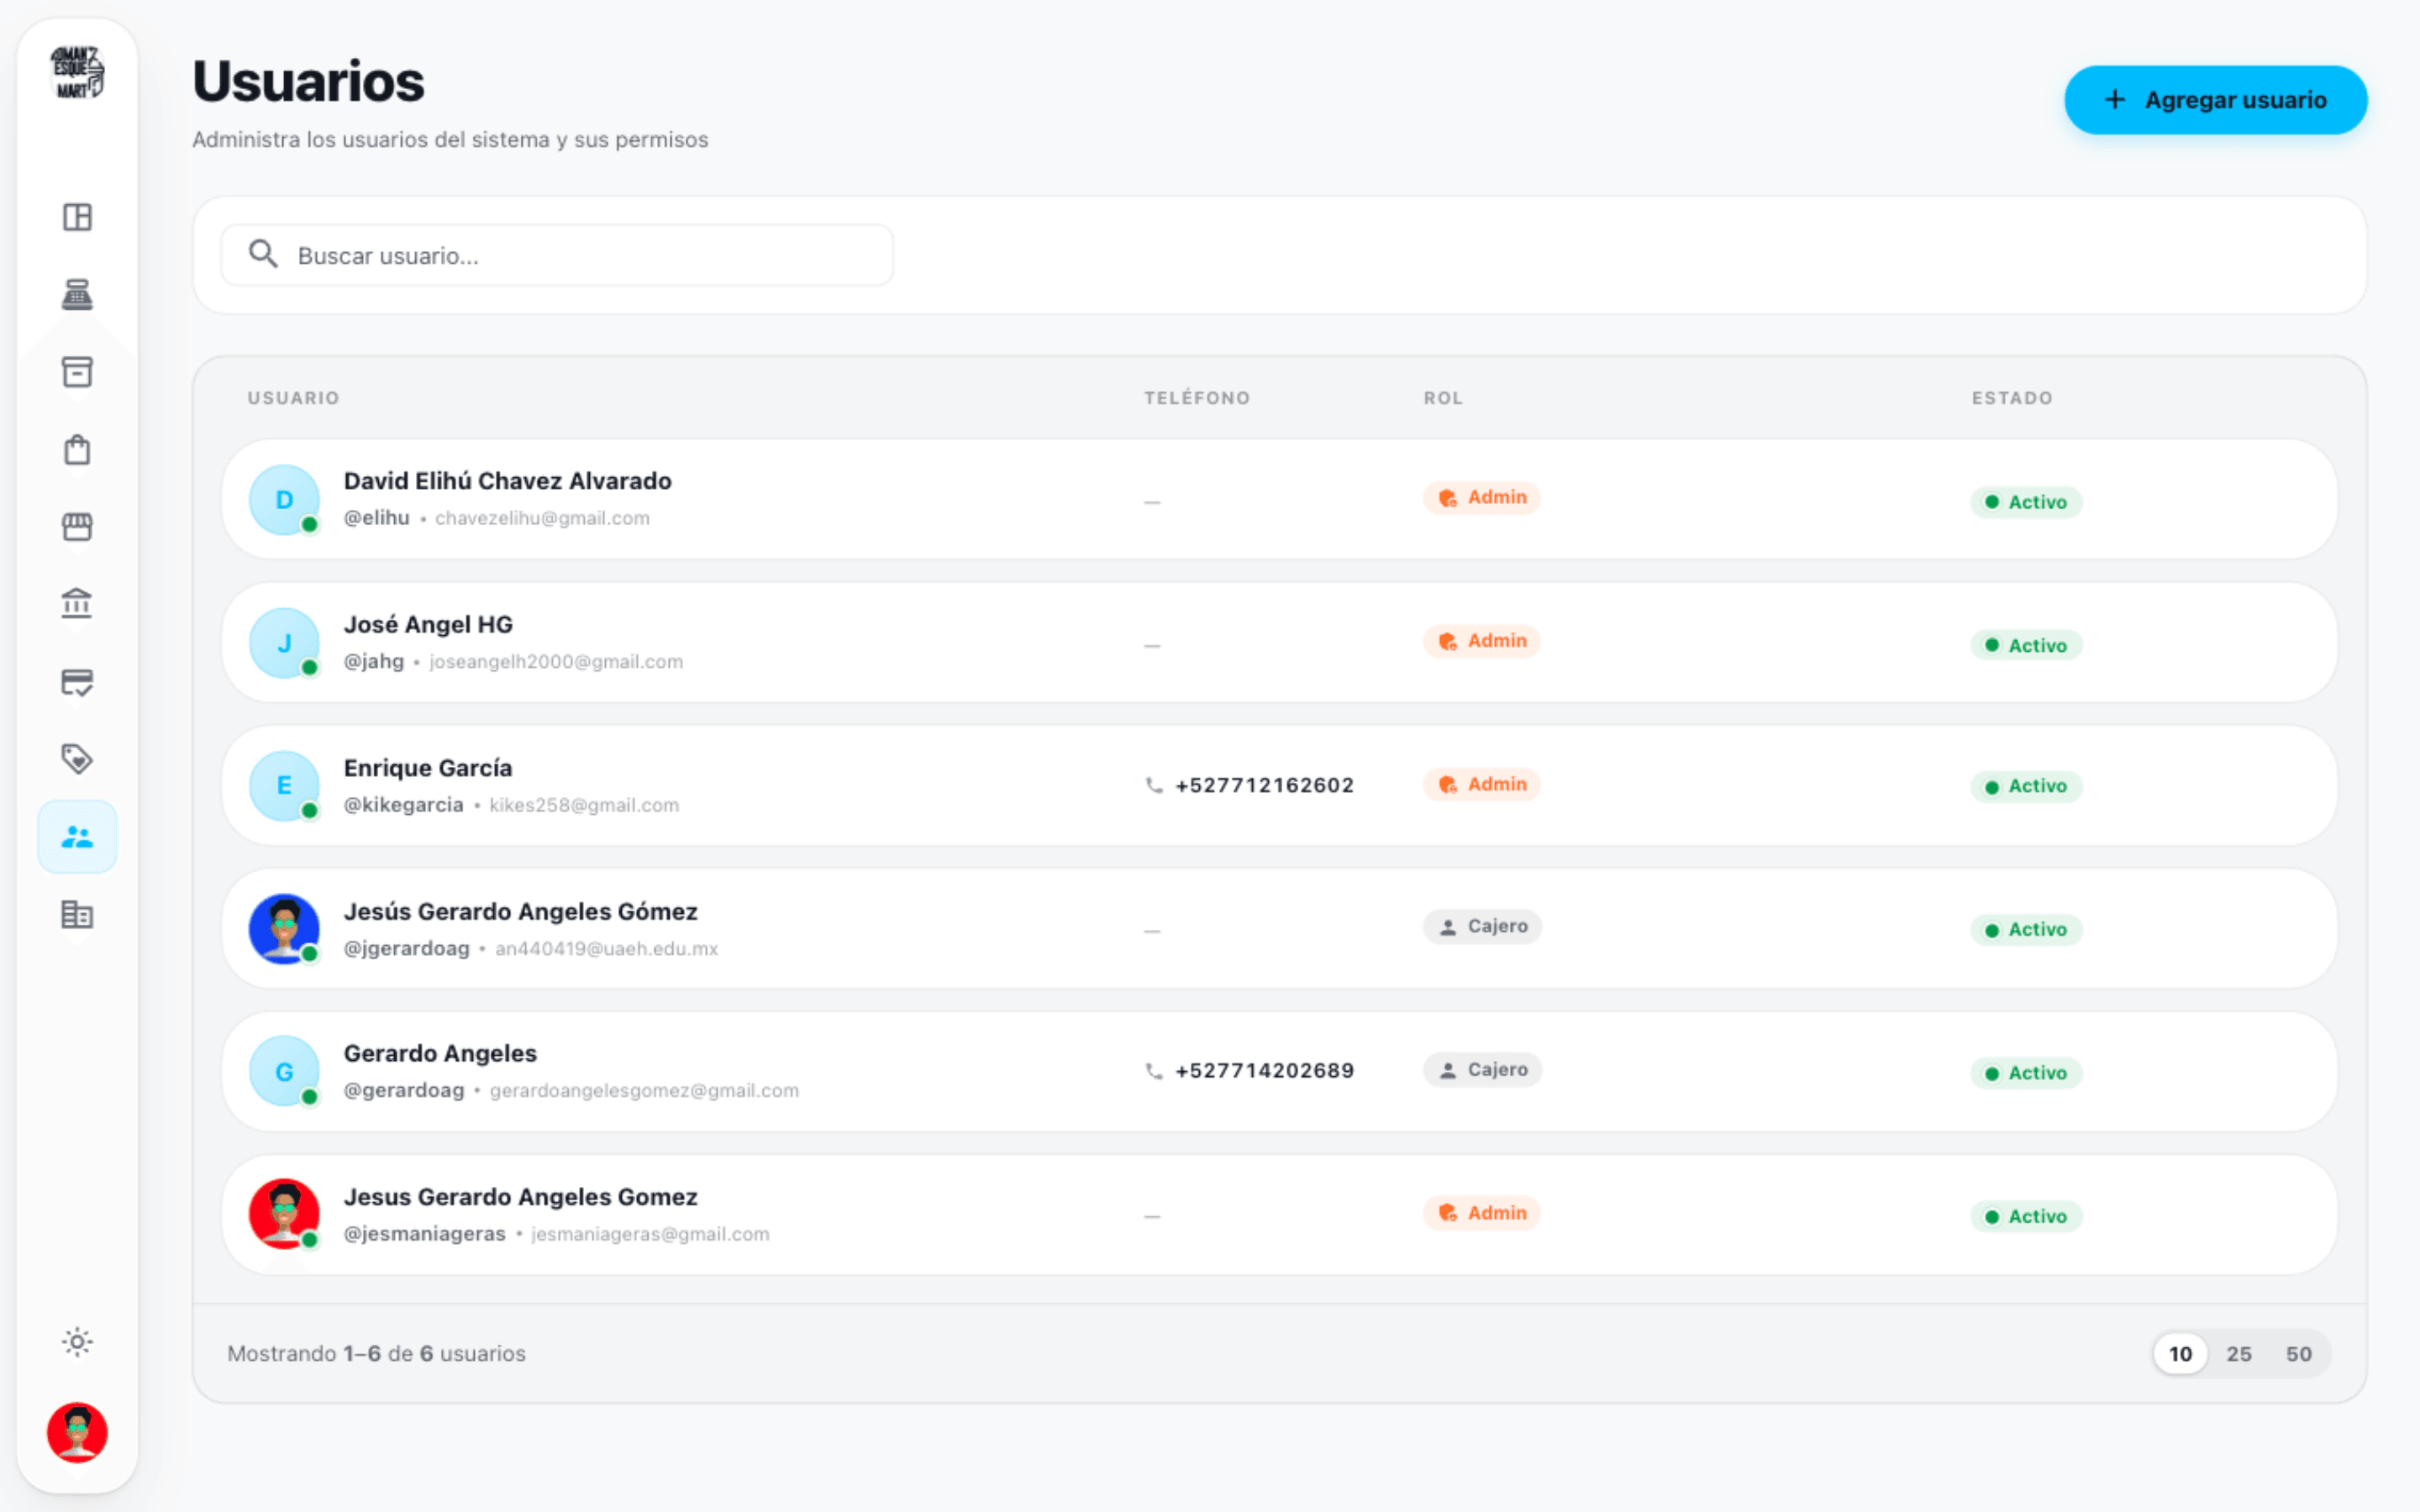2420x1512 pixels.
Task: Click the phone icon in Enrique García's row
Action: pos(1154,786)
